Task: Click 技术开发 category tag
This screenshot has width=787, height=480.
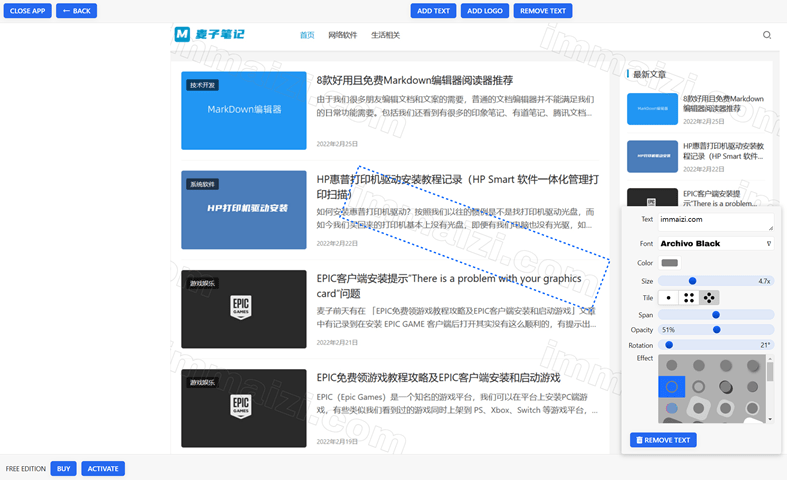Action: (x=202, y=85)
